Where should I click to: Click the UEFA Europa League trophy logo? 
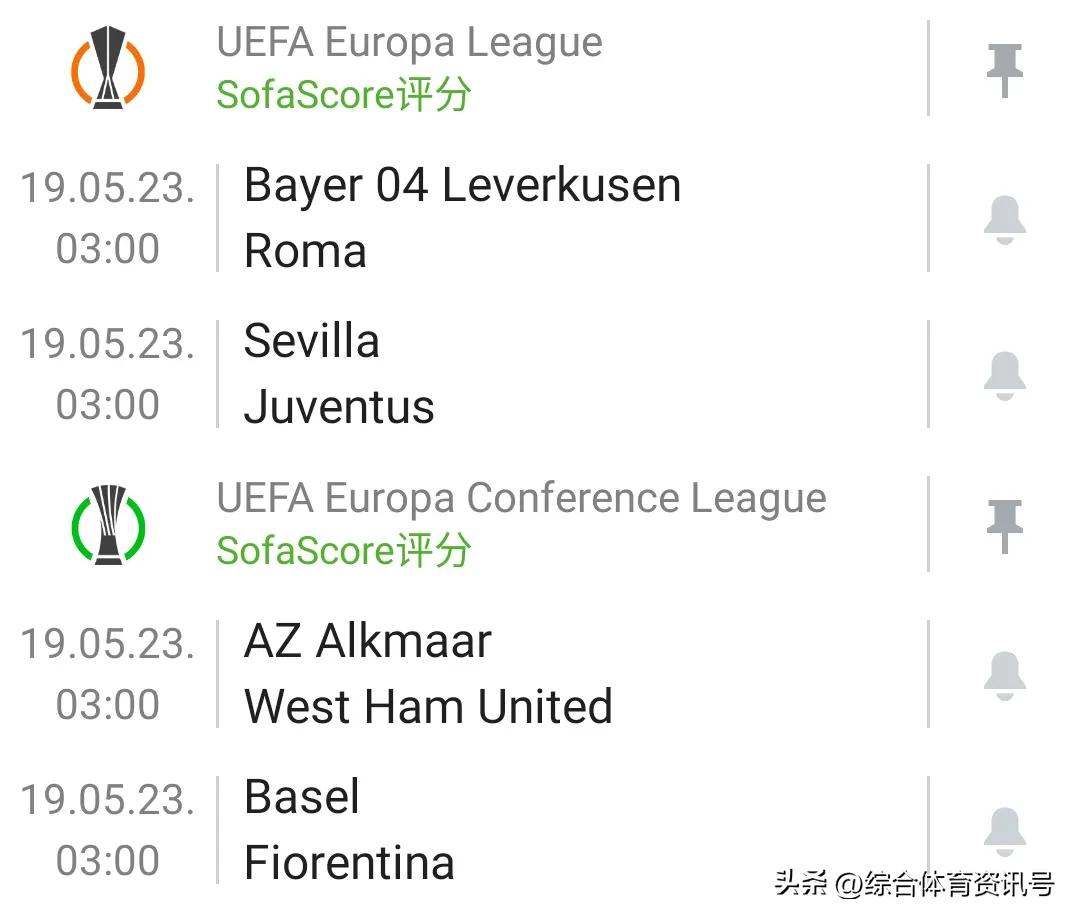108,68
